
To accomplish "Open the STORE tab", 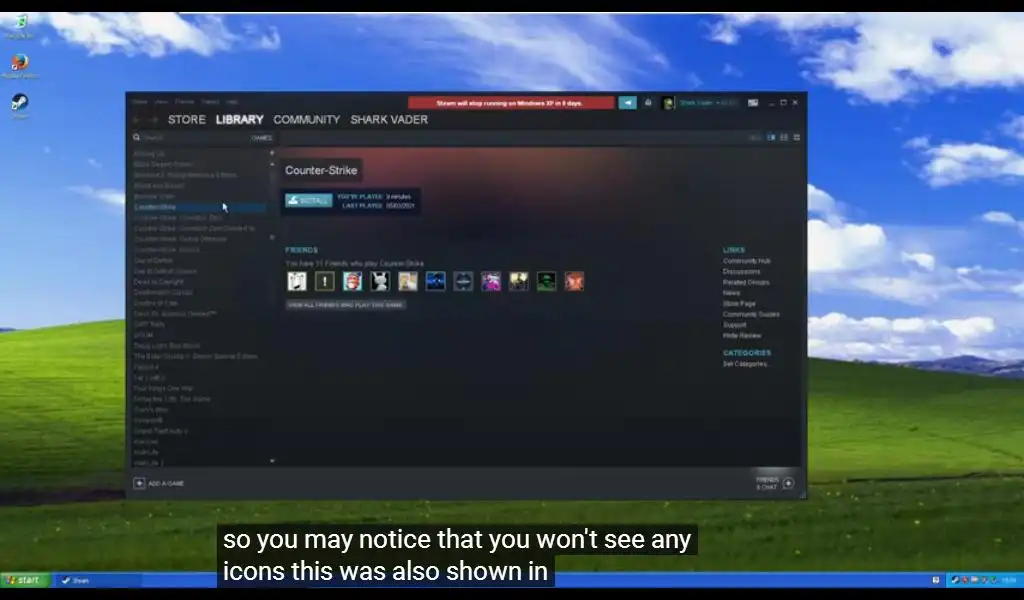I will pos(187,120).
